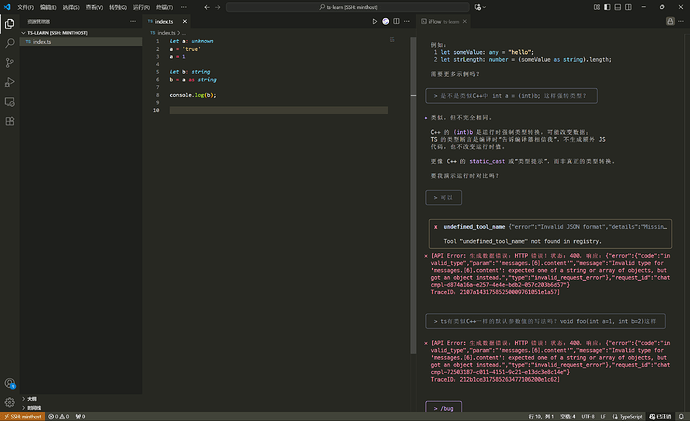The image size is (690, 421).
Task: Switch to the index.ts editor tab
Action: [x=164, y=21]
